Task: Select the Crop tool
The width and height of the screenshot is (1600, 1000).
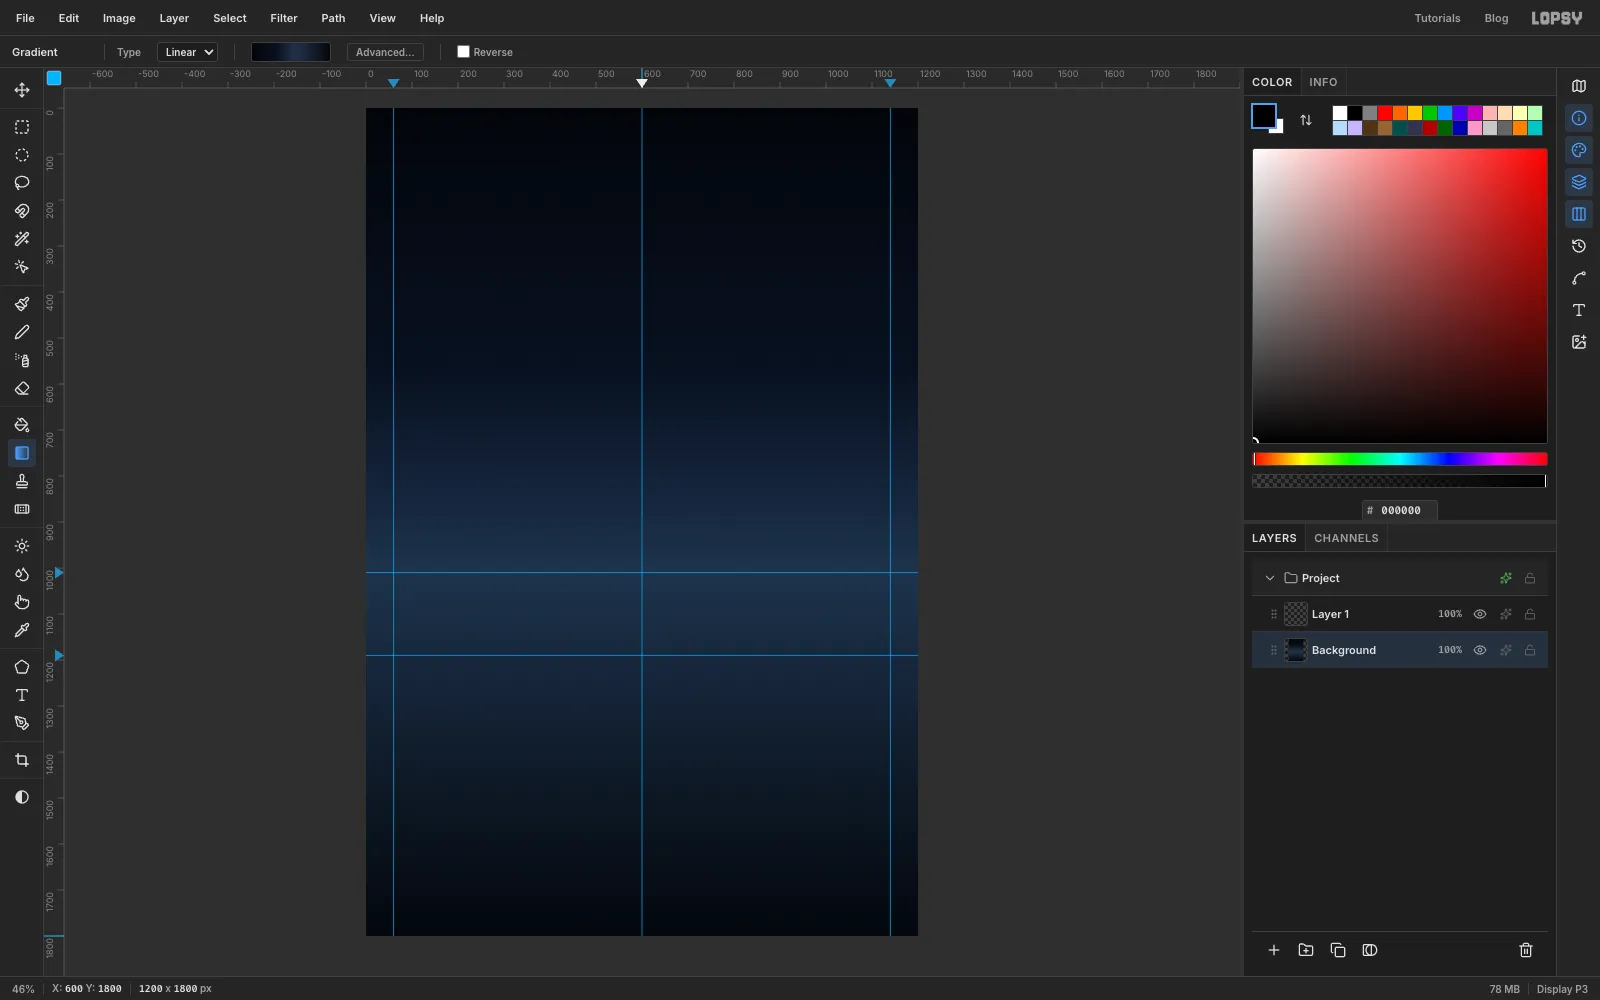Action: [x=22, y=760]
